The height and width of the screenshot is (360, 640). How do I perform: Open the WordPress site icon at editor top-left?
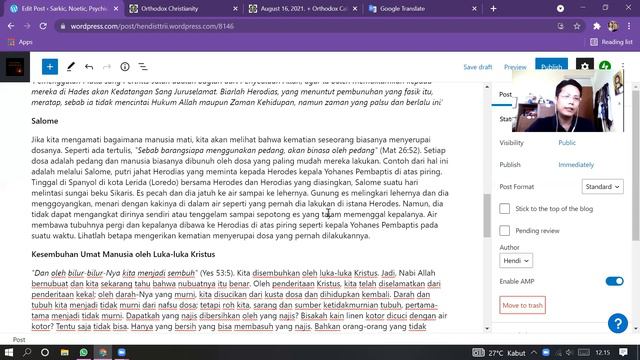pos(15,67)
